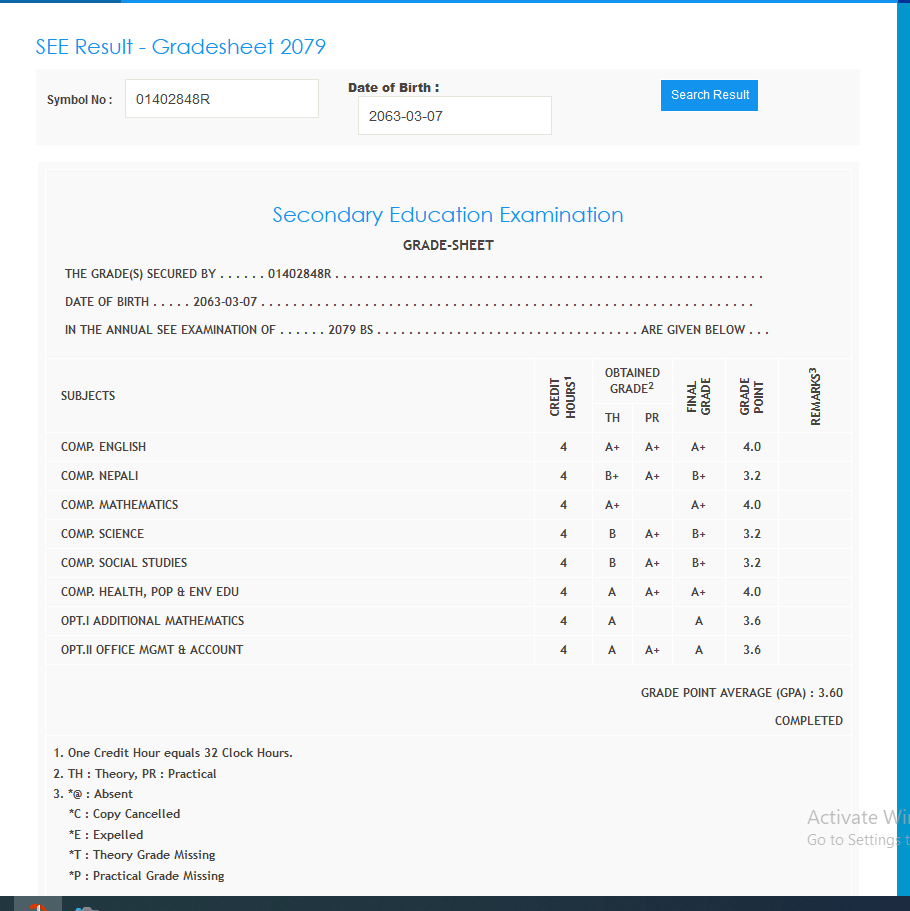The width and height of the screenshot is (910, 911).
Task: Click the highlighted red-orange taskbar app icon
Action: pos(38,905)
